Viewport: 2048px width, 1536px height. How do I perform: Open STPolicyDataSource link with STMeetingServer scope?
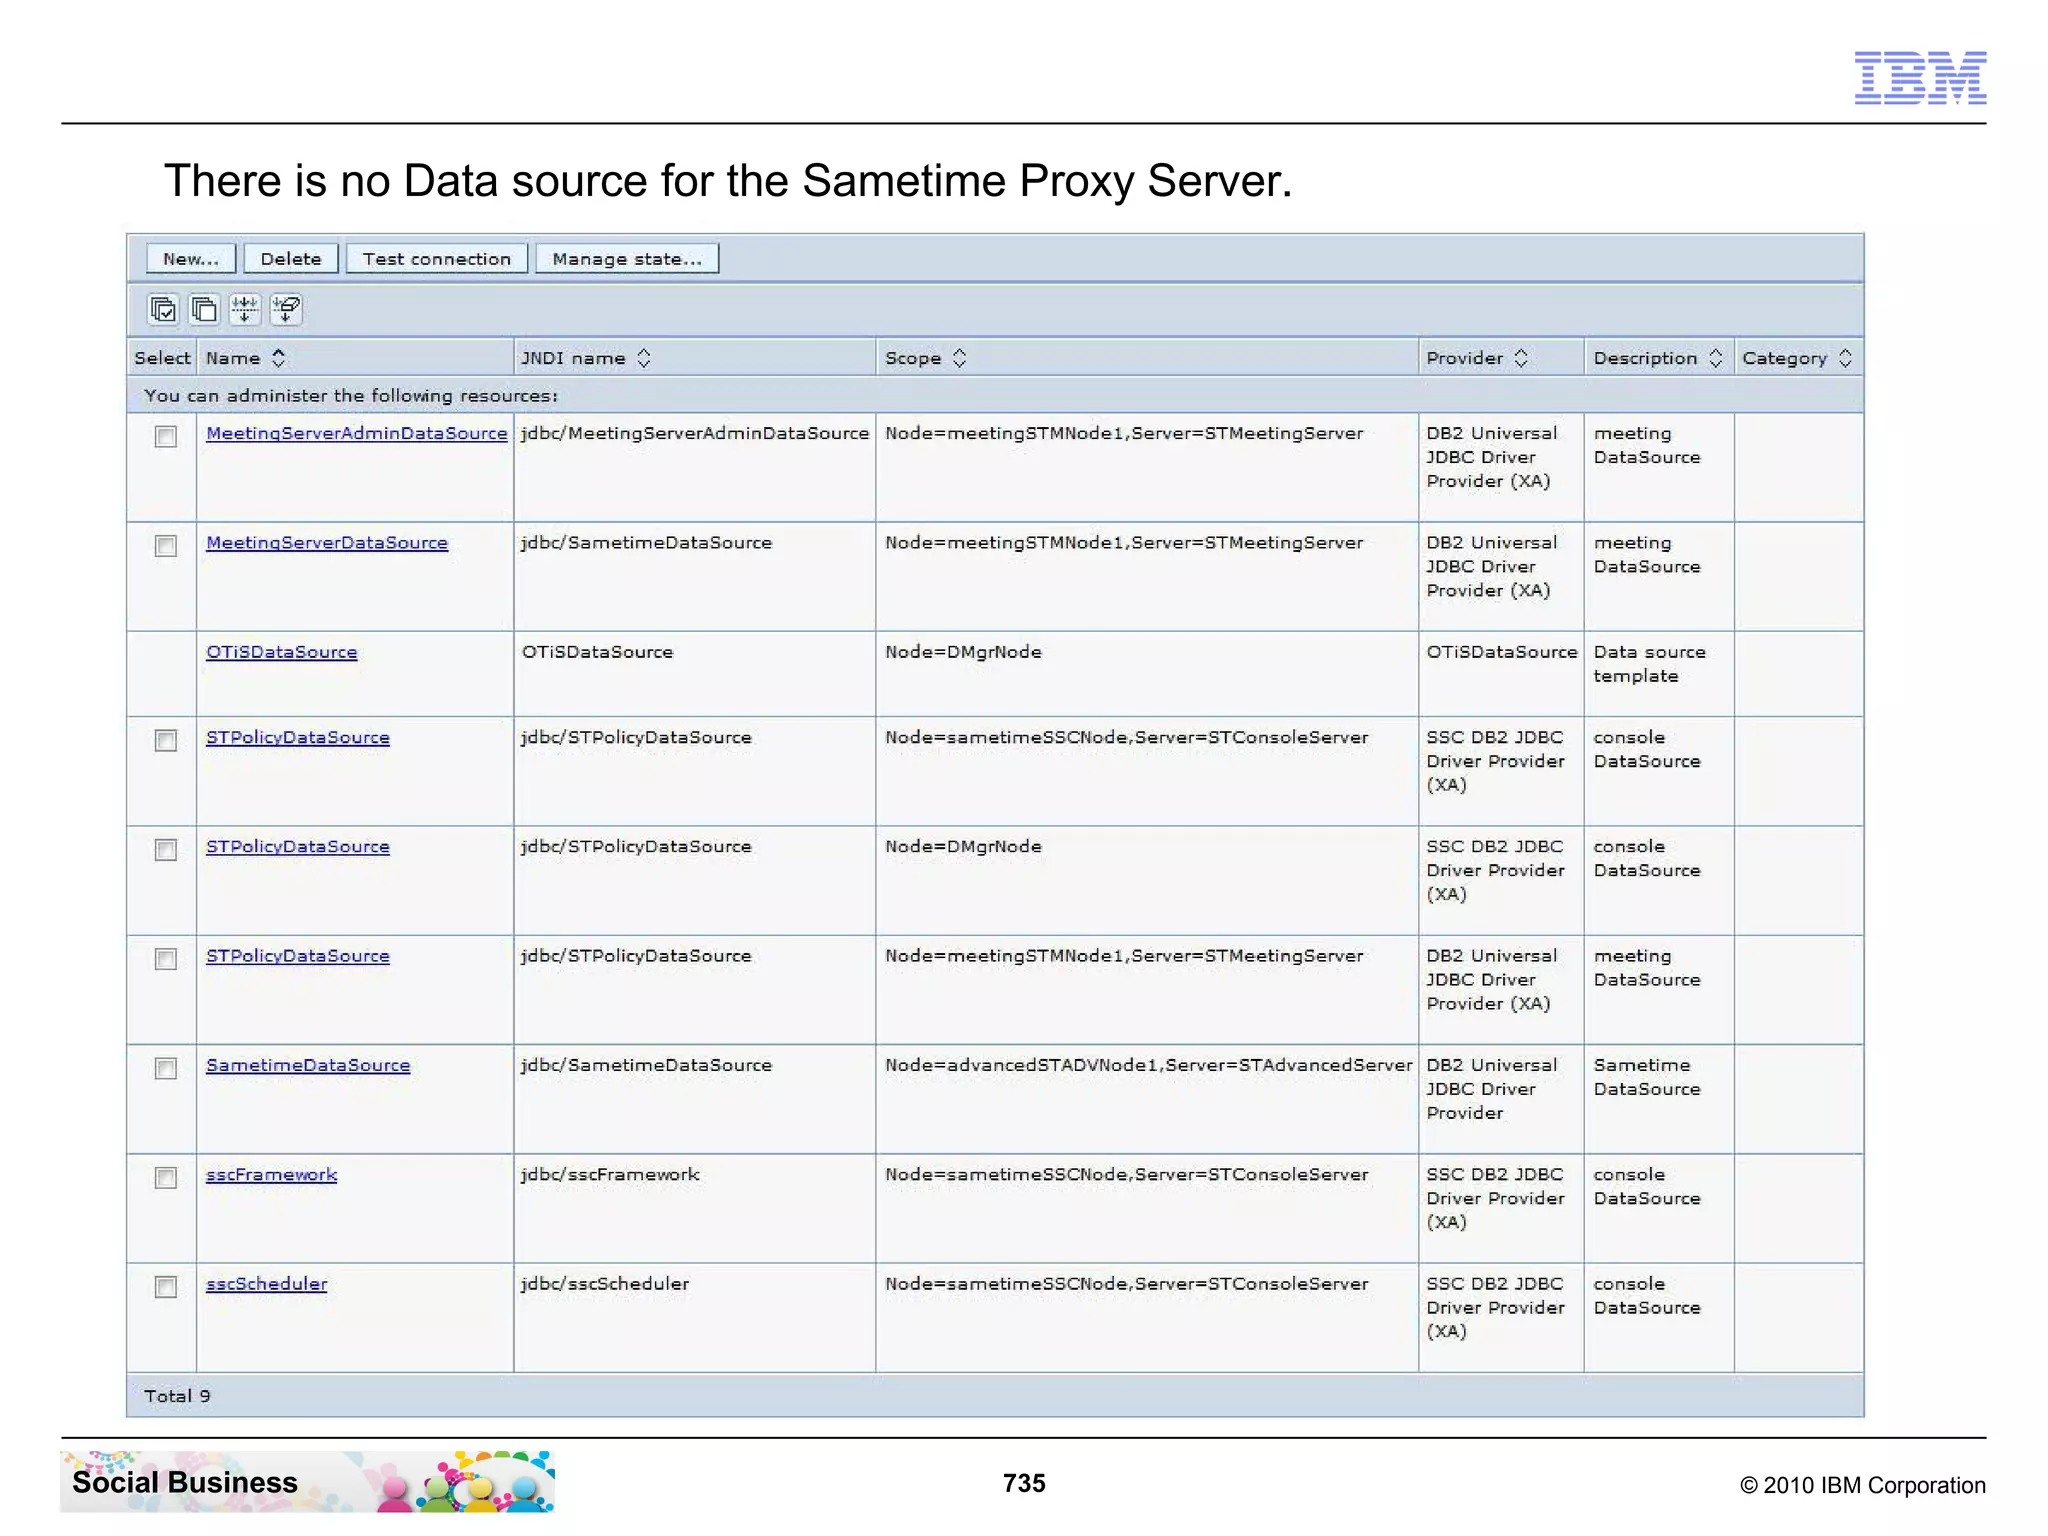(298, 956)
